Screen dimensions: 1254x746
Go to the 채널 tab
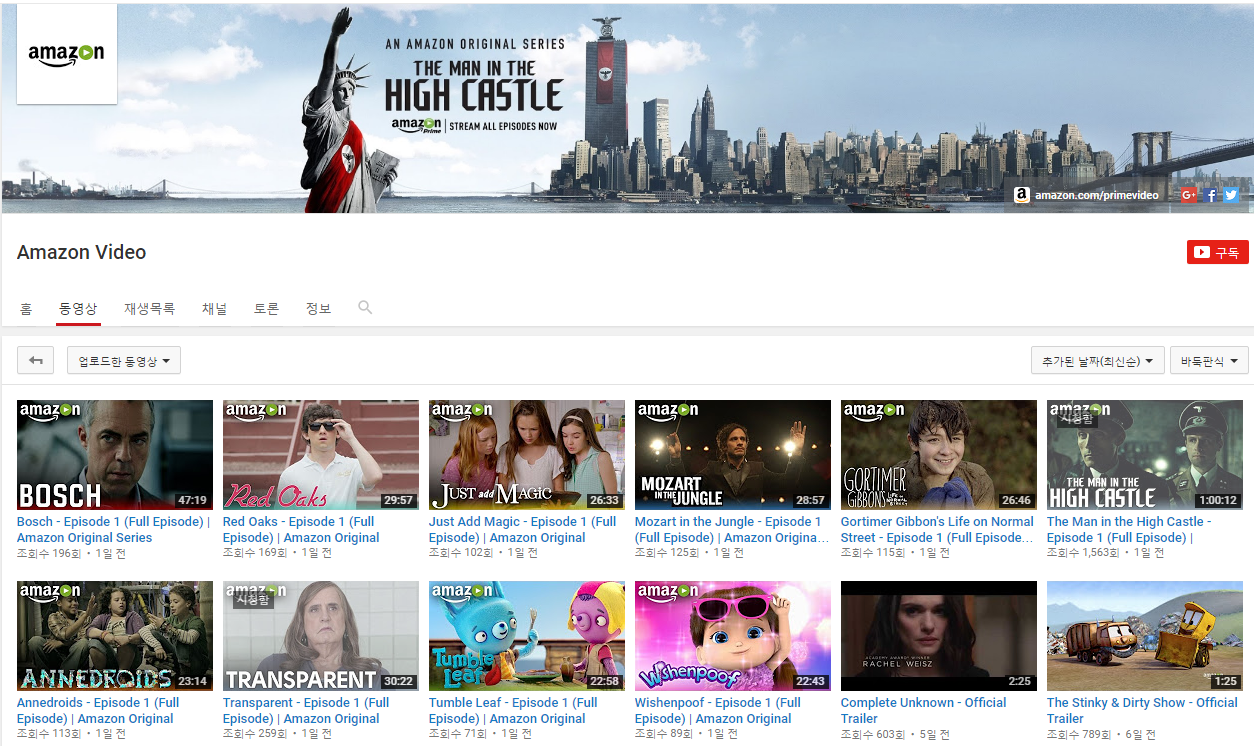tap(214, 309)
